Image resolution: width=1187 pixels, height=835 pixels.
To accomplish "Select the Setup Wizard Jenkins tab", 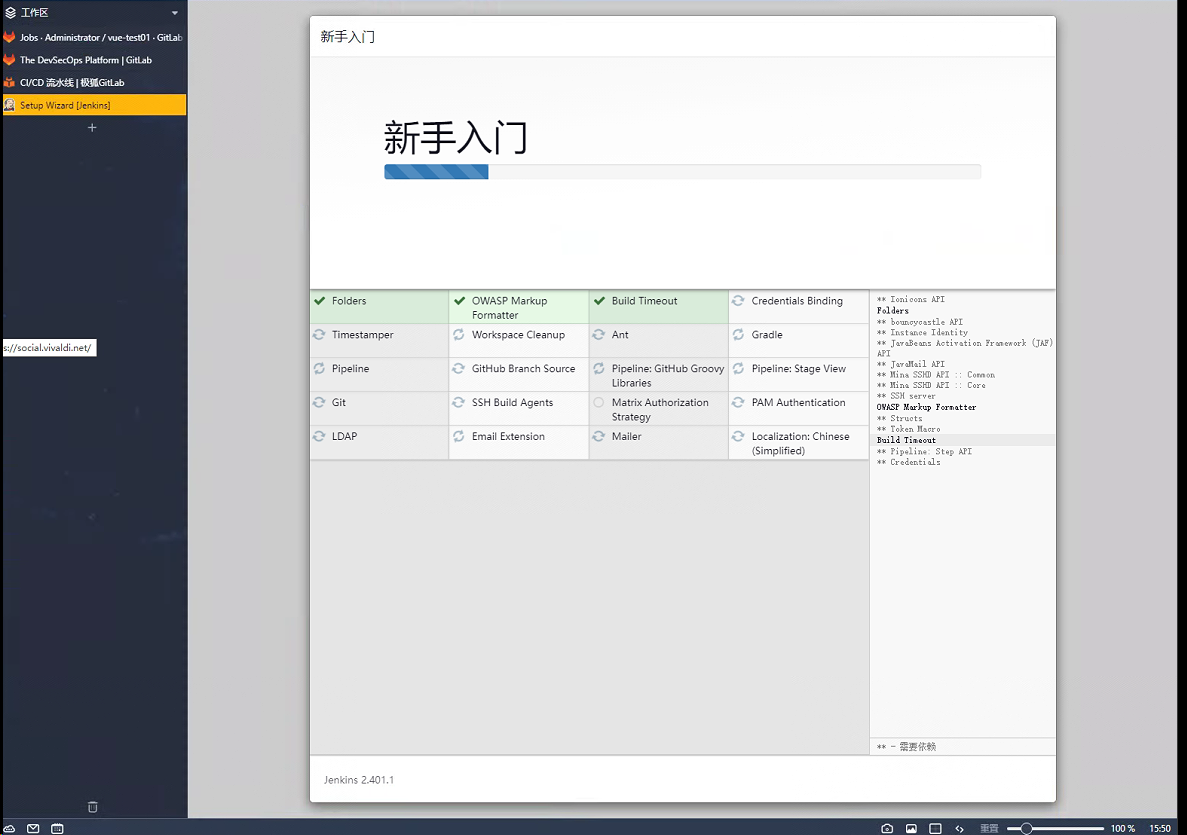I will coord(94,105).
